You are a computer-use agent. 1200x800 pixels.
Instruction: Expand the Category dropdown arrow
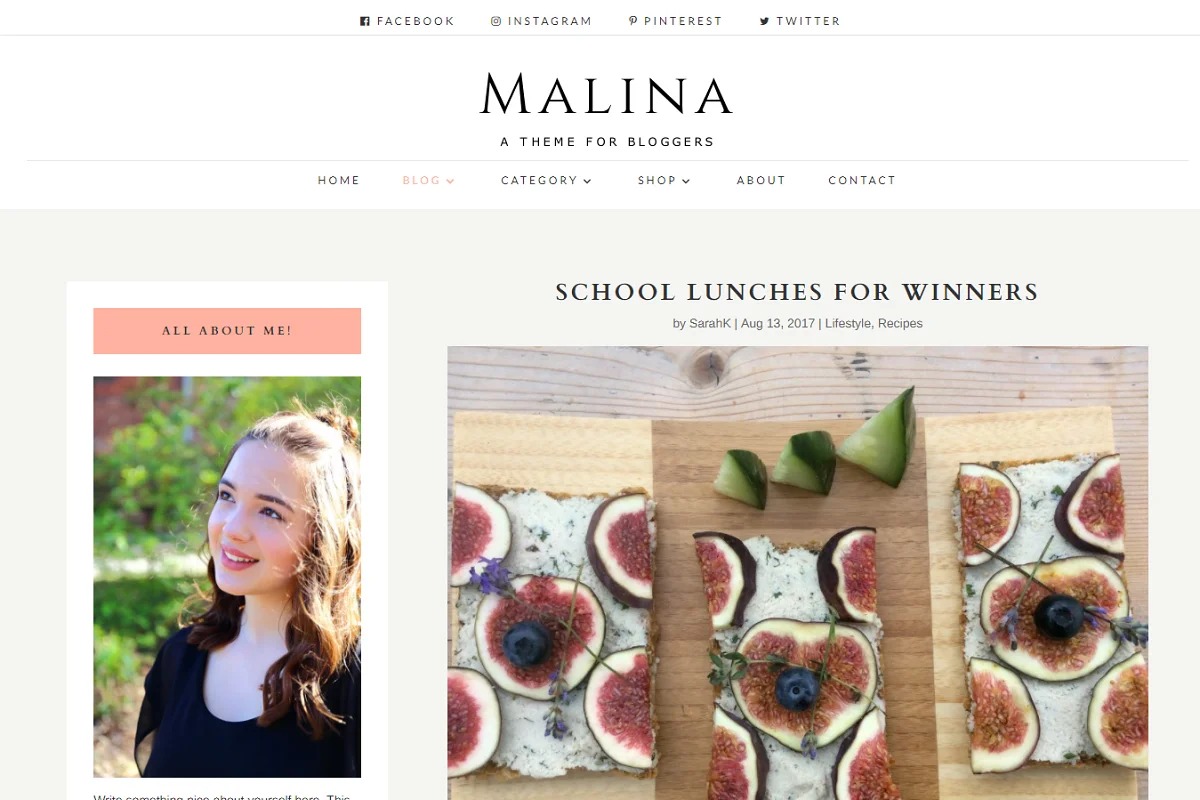tap(587, 181)
